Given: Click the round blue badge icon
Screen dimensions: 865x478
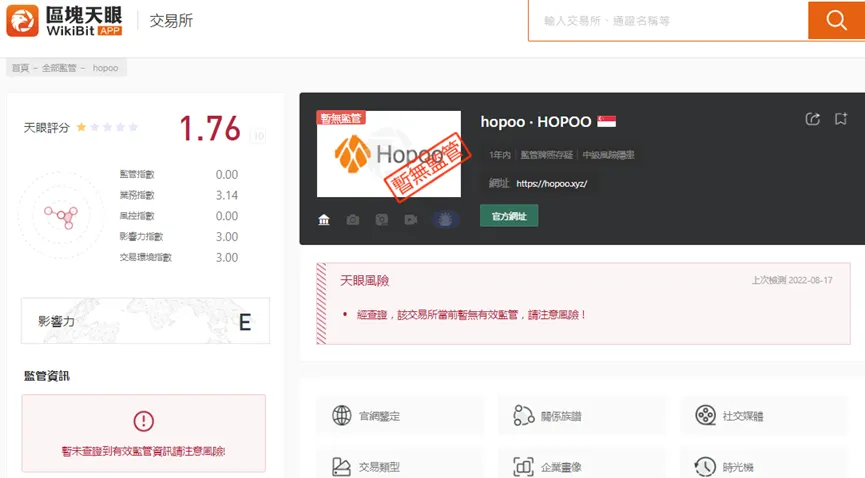Looking at the screenshot, I should tap(445, 220).
